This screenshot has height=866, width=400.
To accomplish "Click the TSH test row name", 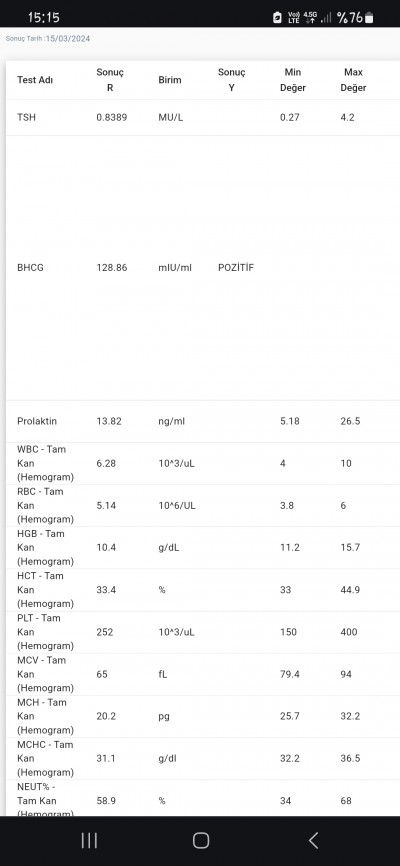I will tap(27, 117).
